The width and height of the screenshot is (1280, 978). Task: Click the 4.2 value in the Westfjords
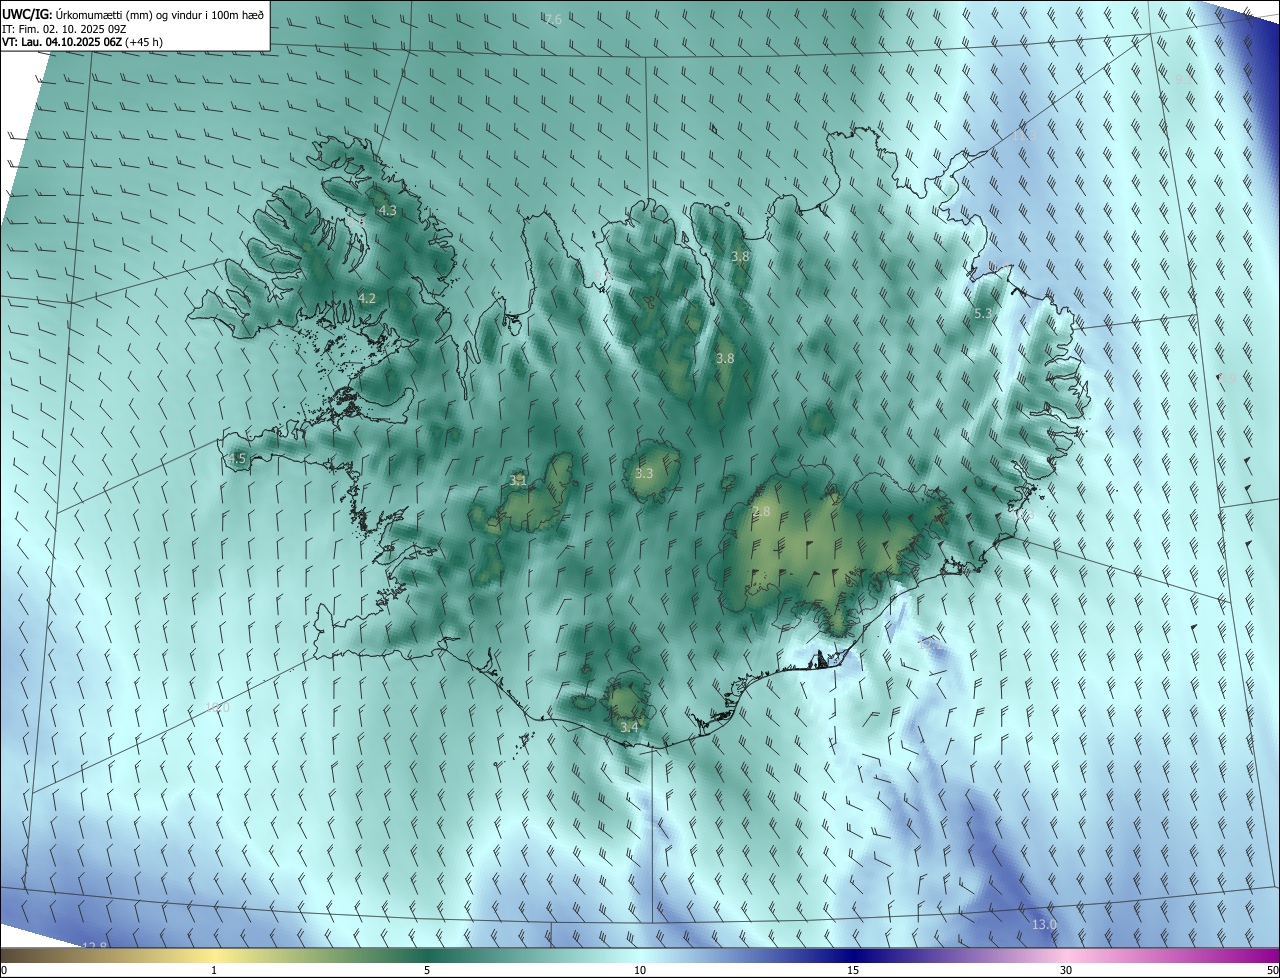[367, 298]
